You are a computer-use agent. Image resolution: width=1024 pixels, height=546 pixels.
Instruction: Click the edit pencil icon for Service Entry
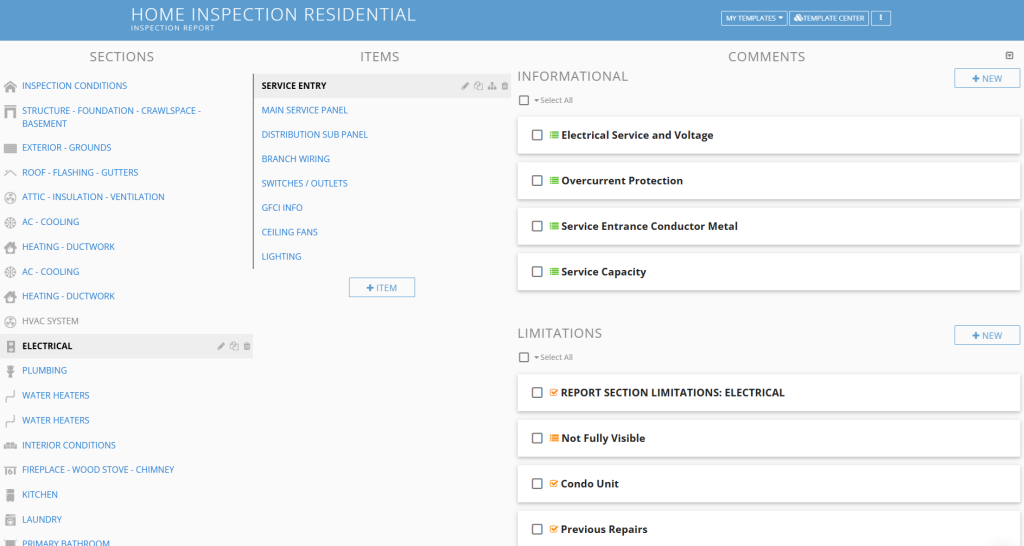(465, 86)
